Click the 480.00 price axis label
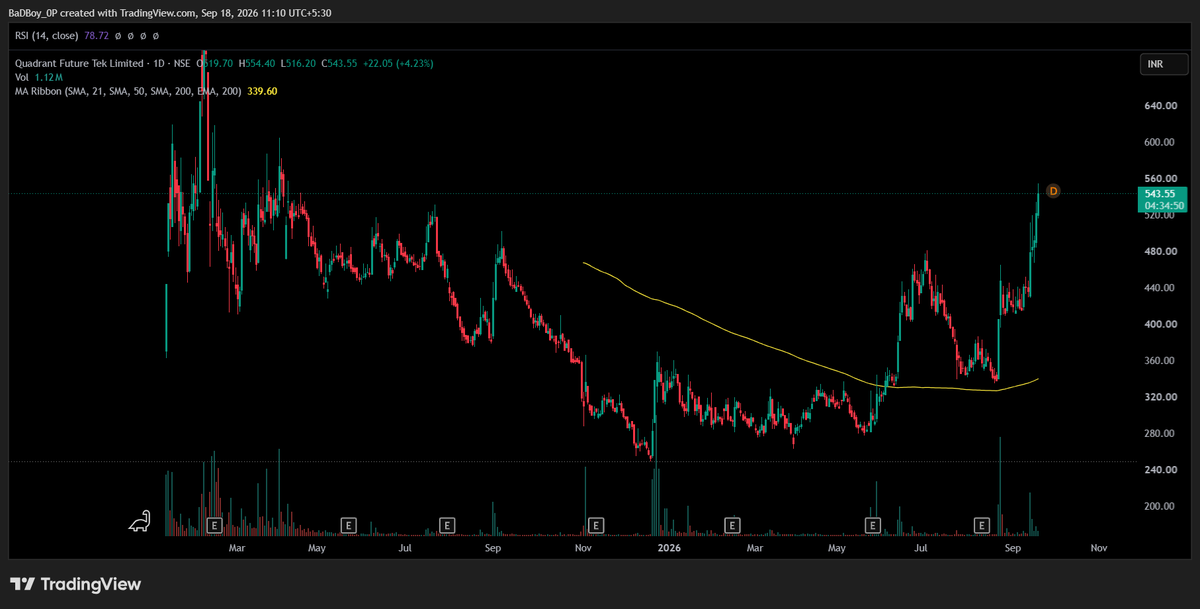The width and height of the screenshot is (1200, 609). [x=1158, y=252]
